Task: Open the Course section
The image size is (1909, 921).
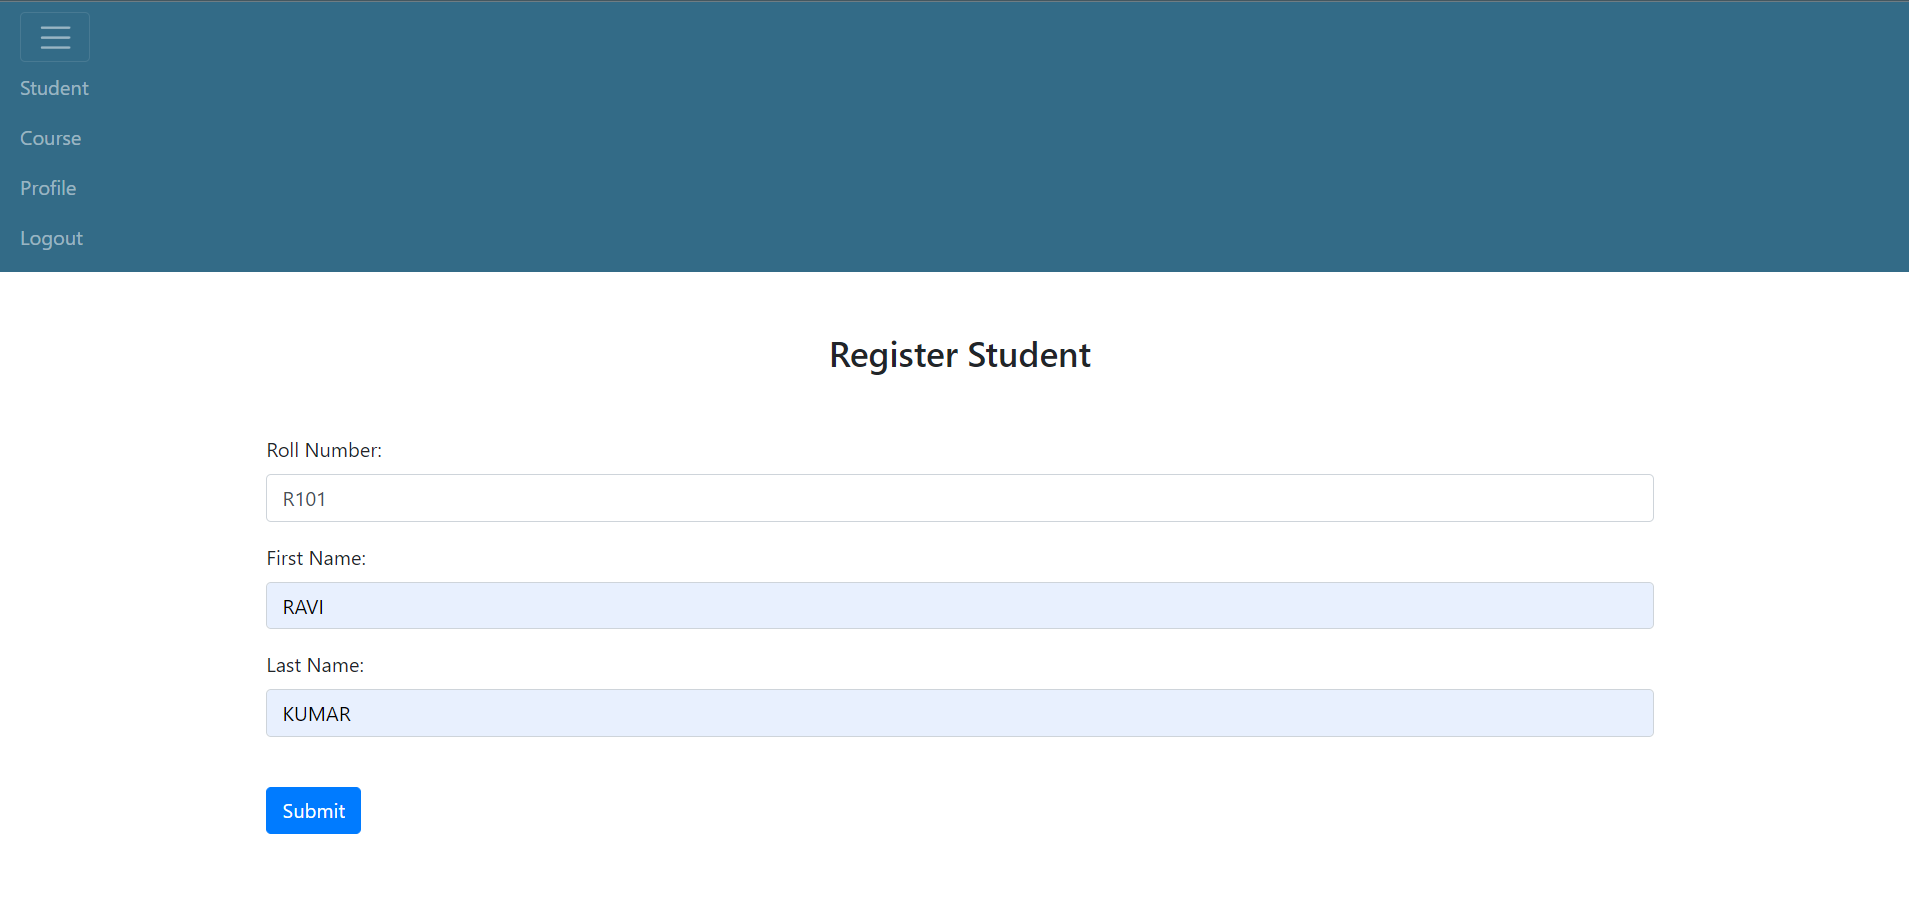Action: tap(50, 138)
